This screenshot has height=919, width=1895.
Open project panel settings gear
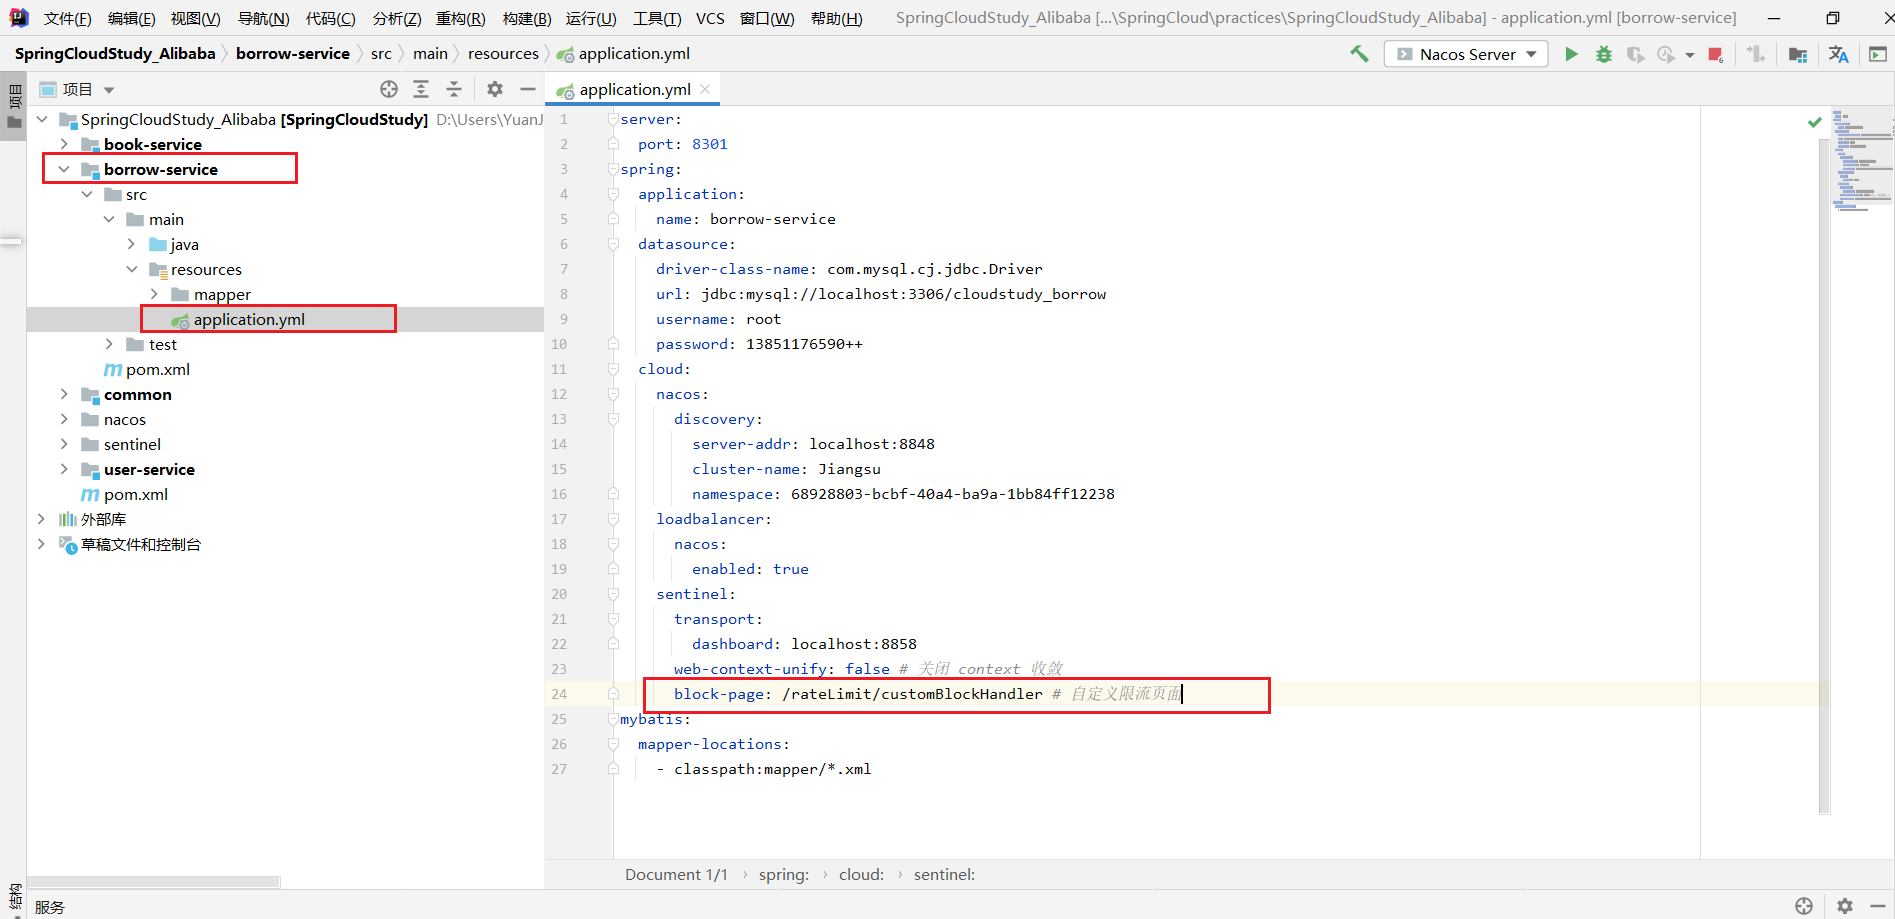point(495,89)
